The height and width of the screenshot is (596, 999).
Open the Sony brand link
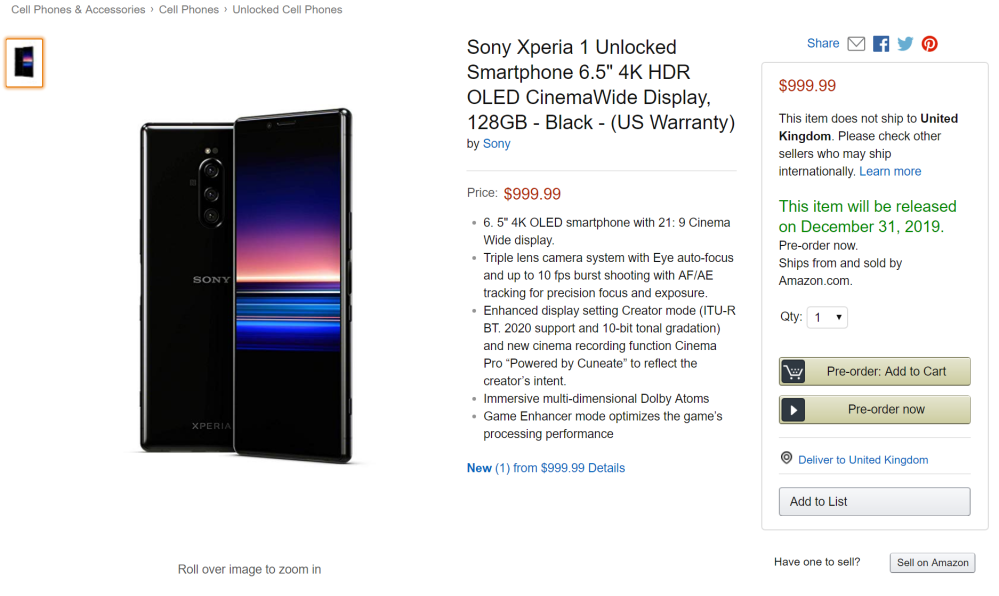[496, 144]
